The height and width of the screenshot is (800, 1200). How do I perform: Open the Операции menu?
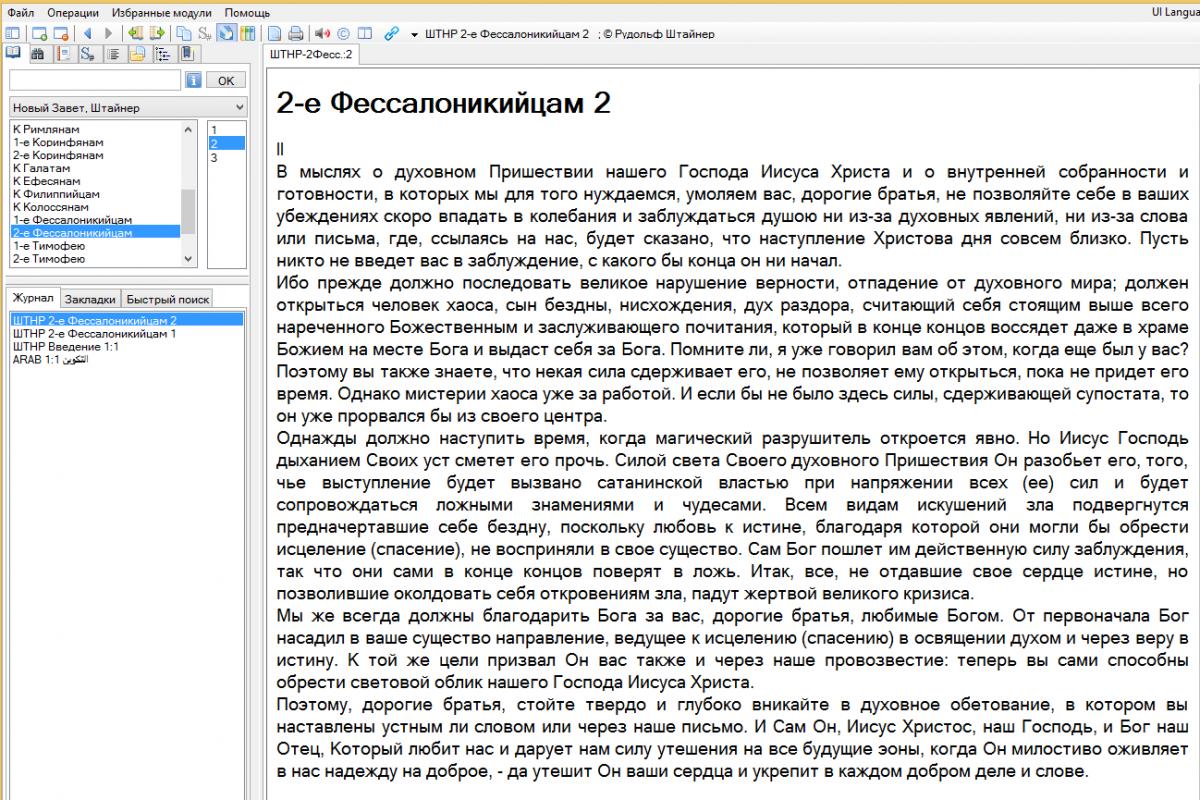[x=72, y=12]
